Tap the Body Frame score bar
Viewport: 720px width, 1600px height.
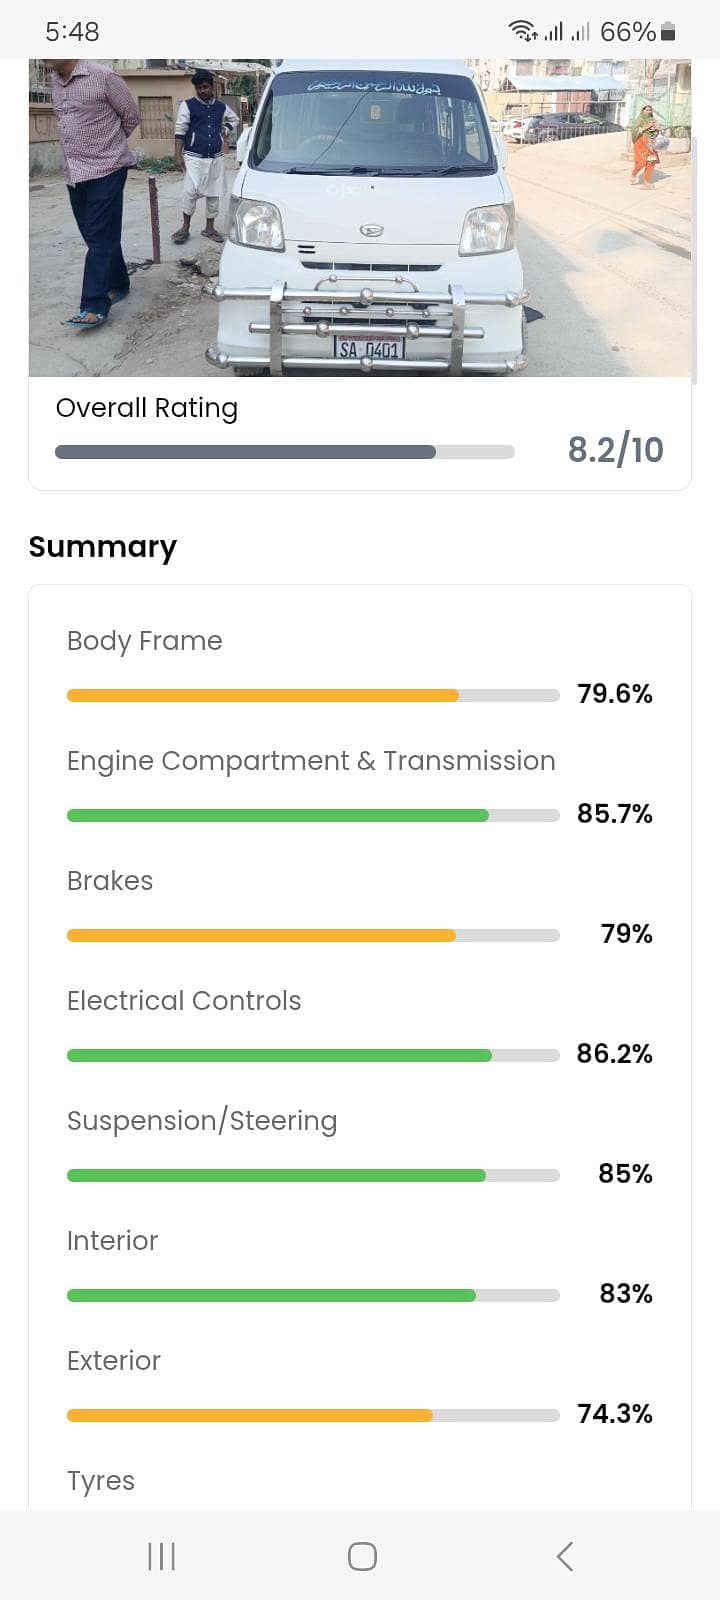click(x=312, y=695)
